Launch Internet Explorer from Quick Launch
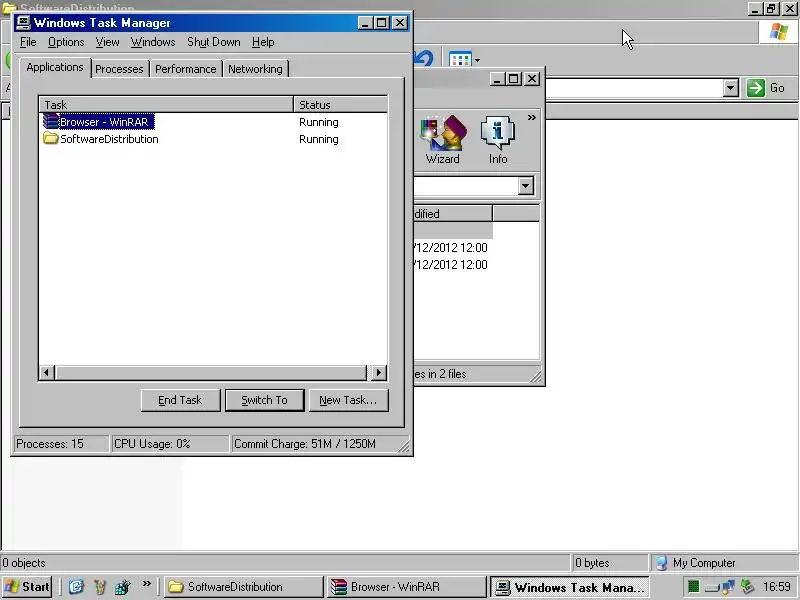This screenshot has height=600, width=800. coord(76,587)
